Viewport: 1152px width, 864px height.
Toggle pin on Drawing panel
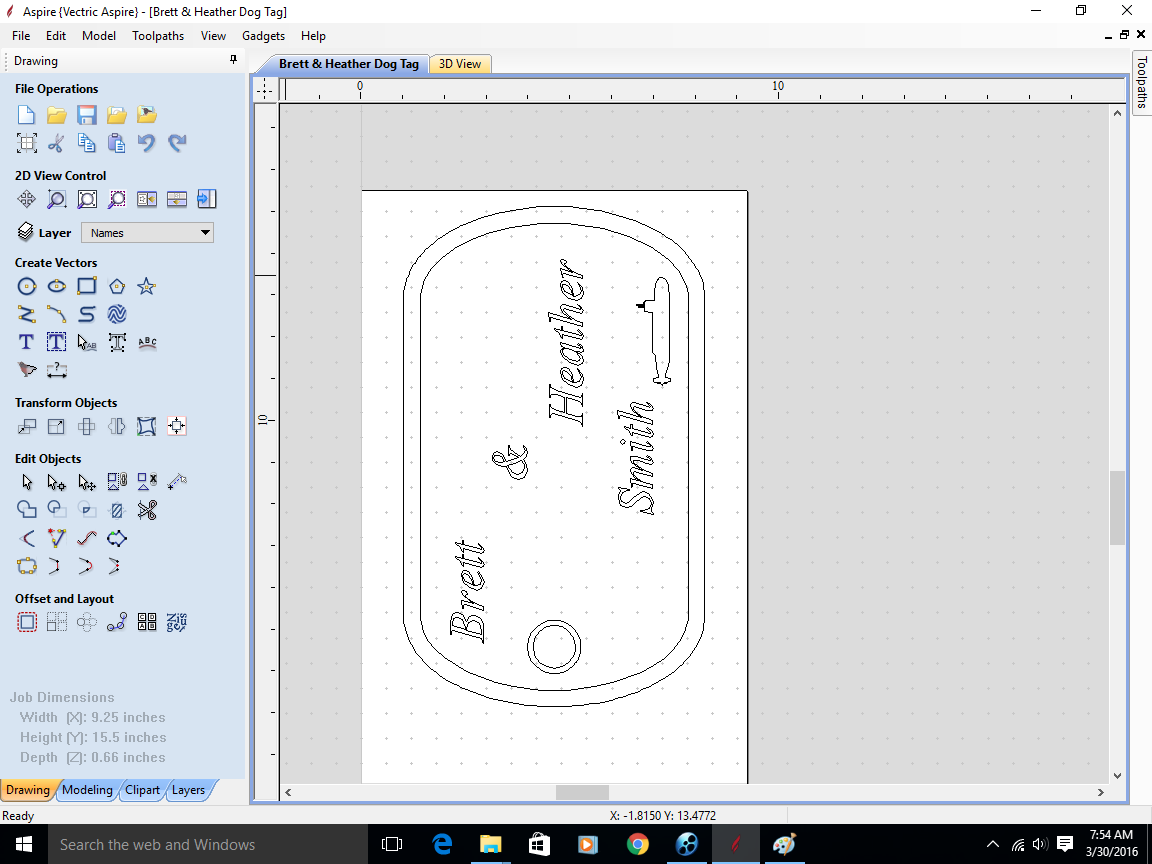point(234,60)
